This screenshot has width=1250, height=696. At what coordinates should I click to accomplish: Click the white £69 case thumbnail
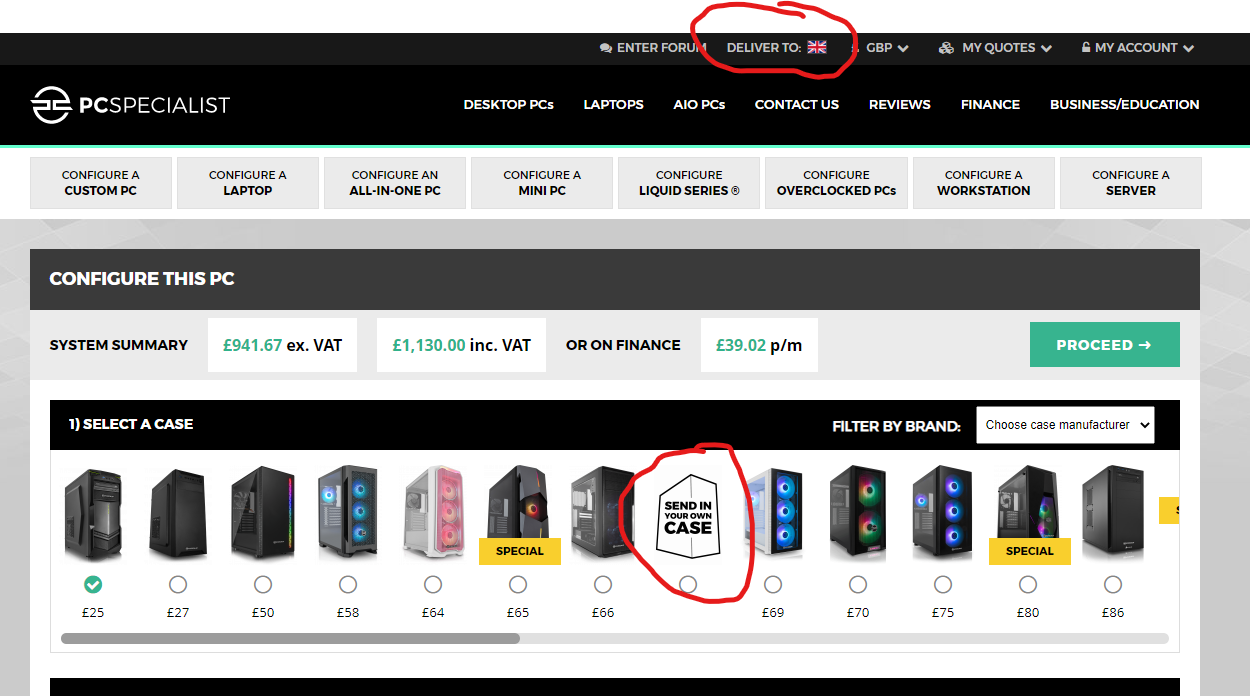click(x=773, y=514)
